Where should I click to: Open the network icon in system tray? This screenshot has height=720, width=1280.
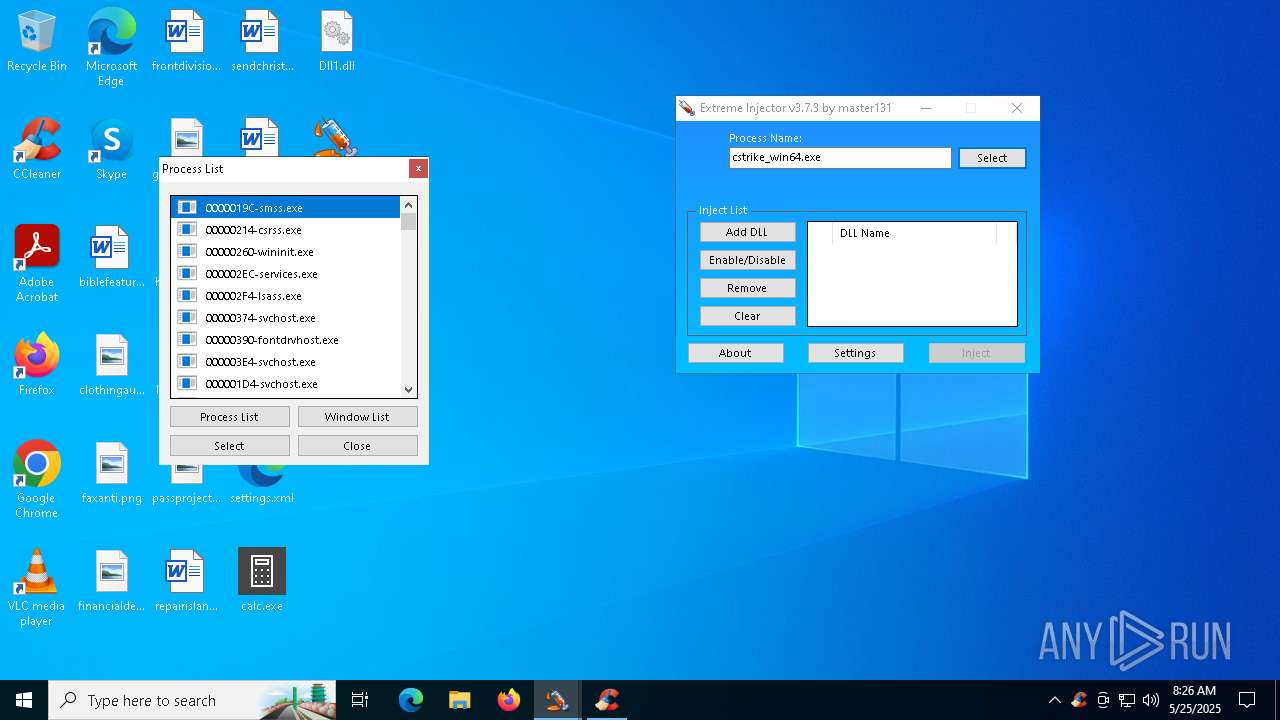(x=1127, y=700)
